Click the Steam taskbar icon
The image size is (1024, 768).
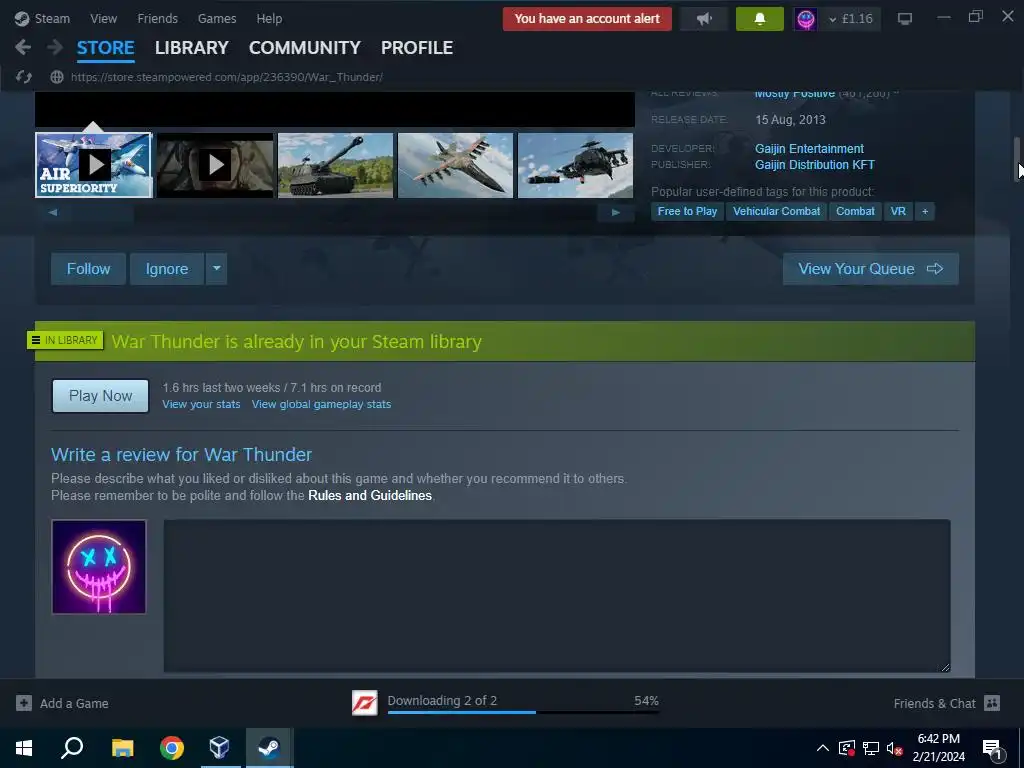[269, 748]
